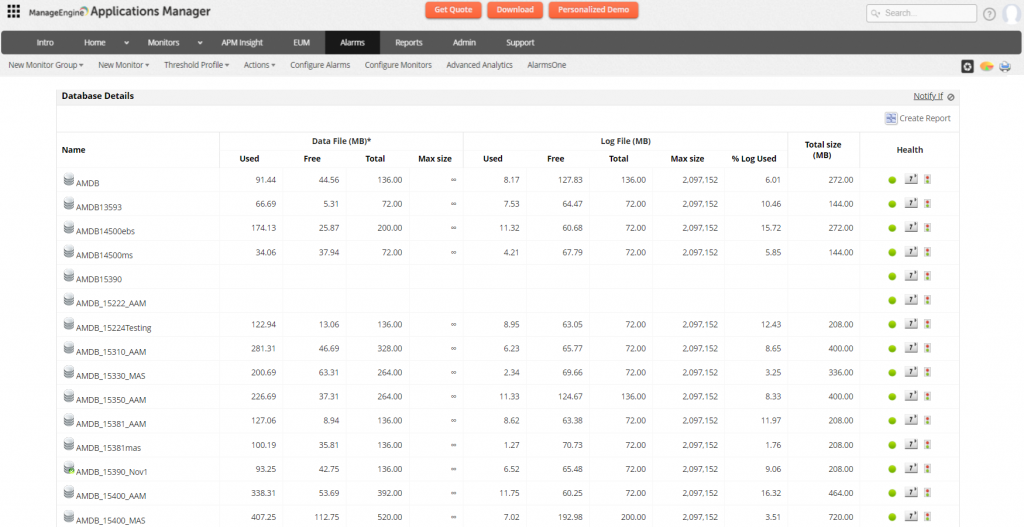Switch to the Reports tab
Screen dimensions: 1024x527
[408, 43]
